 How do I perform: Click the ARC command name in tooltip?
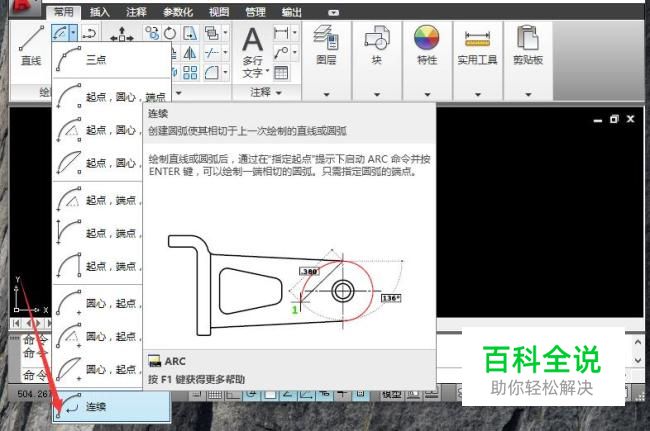point(175,361)
